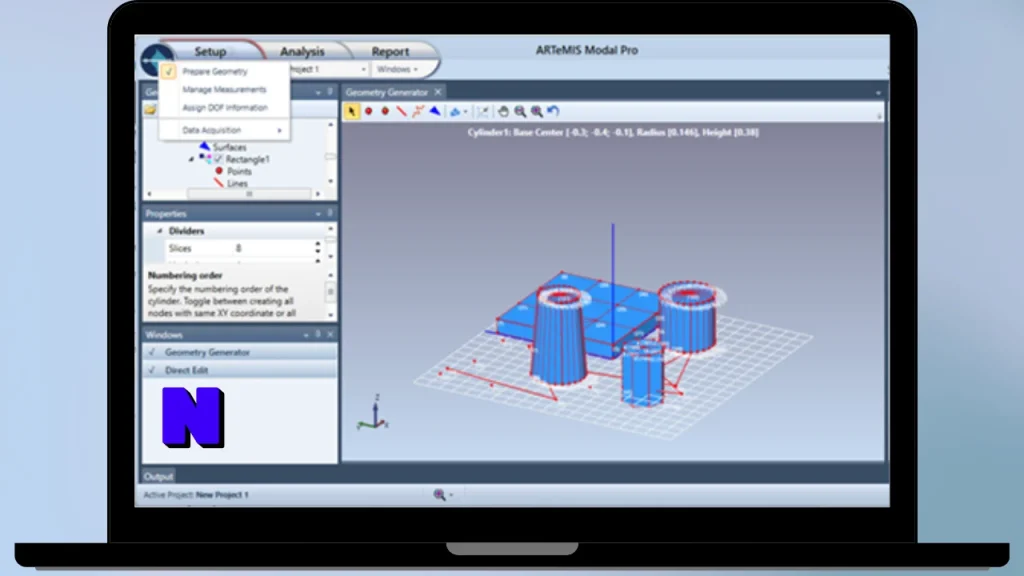Toggle Direct Edit window checkmark
This screenshot has height=576, width=1024.
(152, 370)
